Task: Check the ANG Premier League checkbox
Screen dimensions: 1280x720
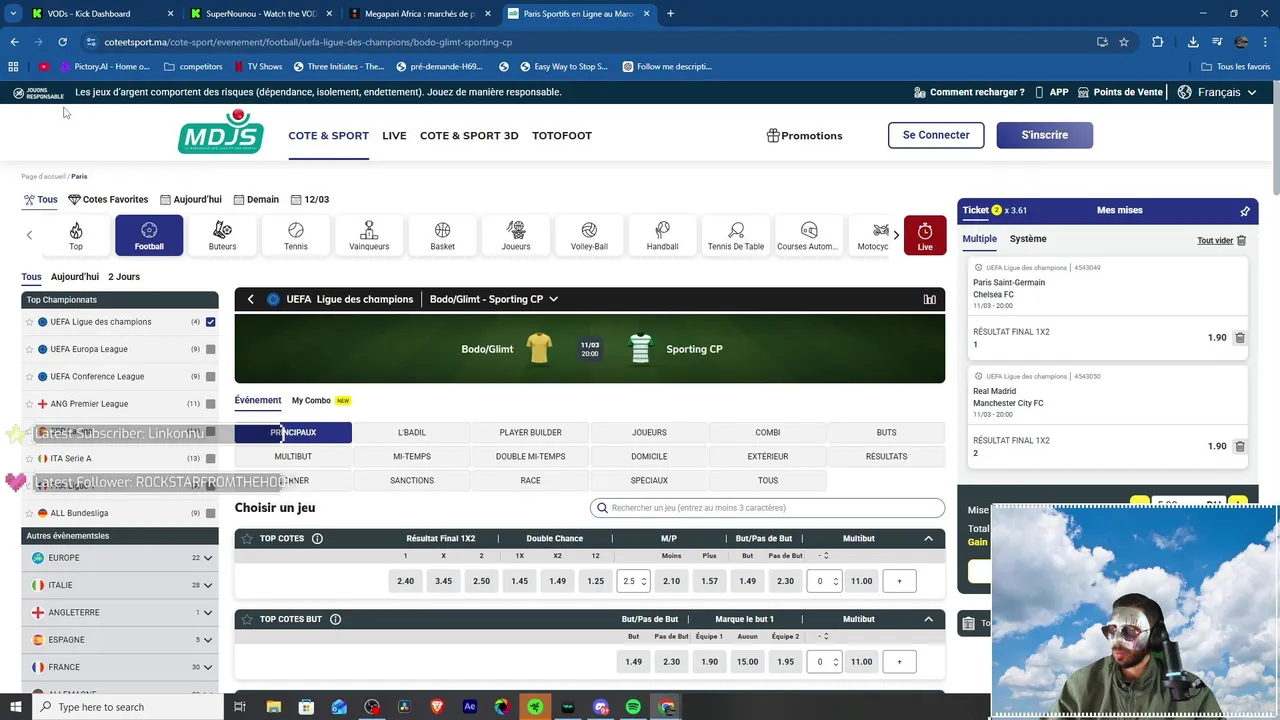Action: coord(210,404)
